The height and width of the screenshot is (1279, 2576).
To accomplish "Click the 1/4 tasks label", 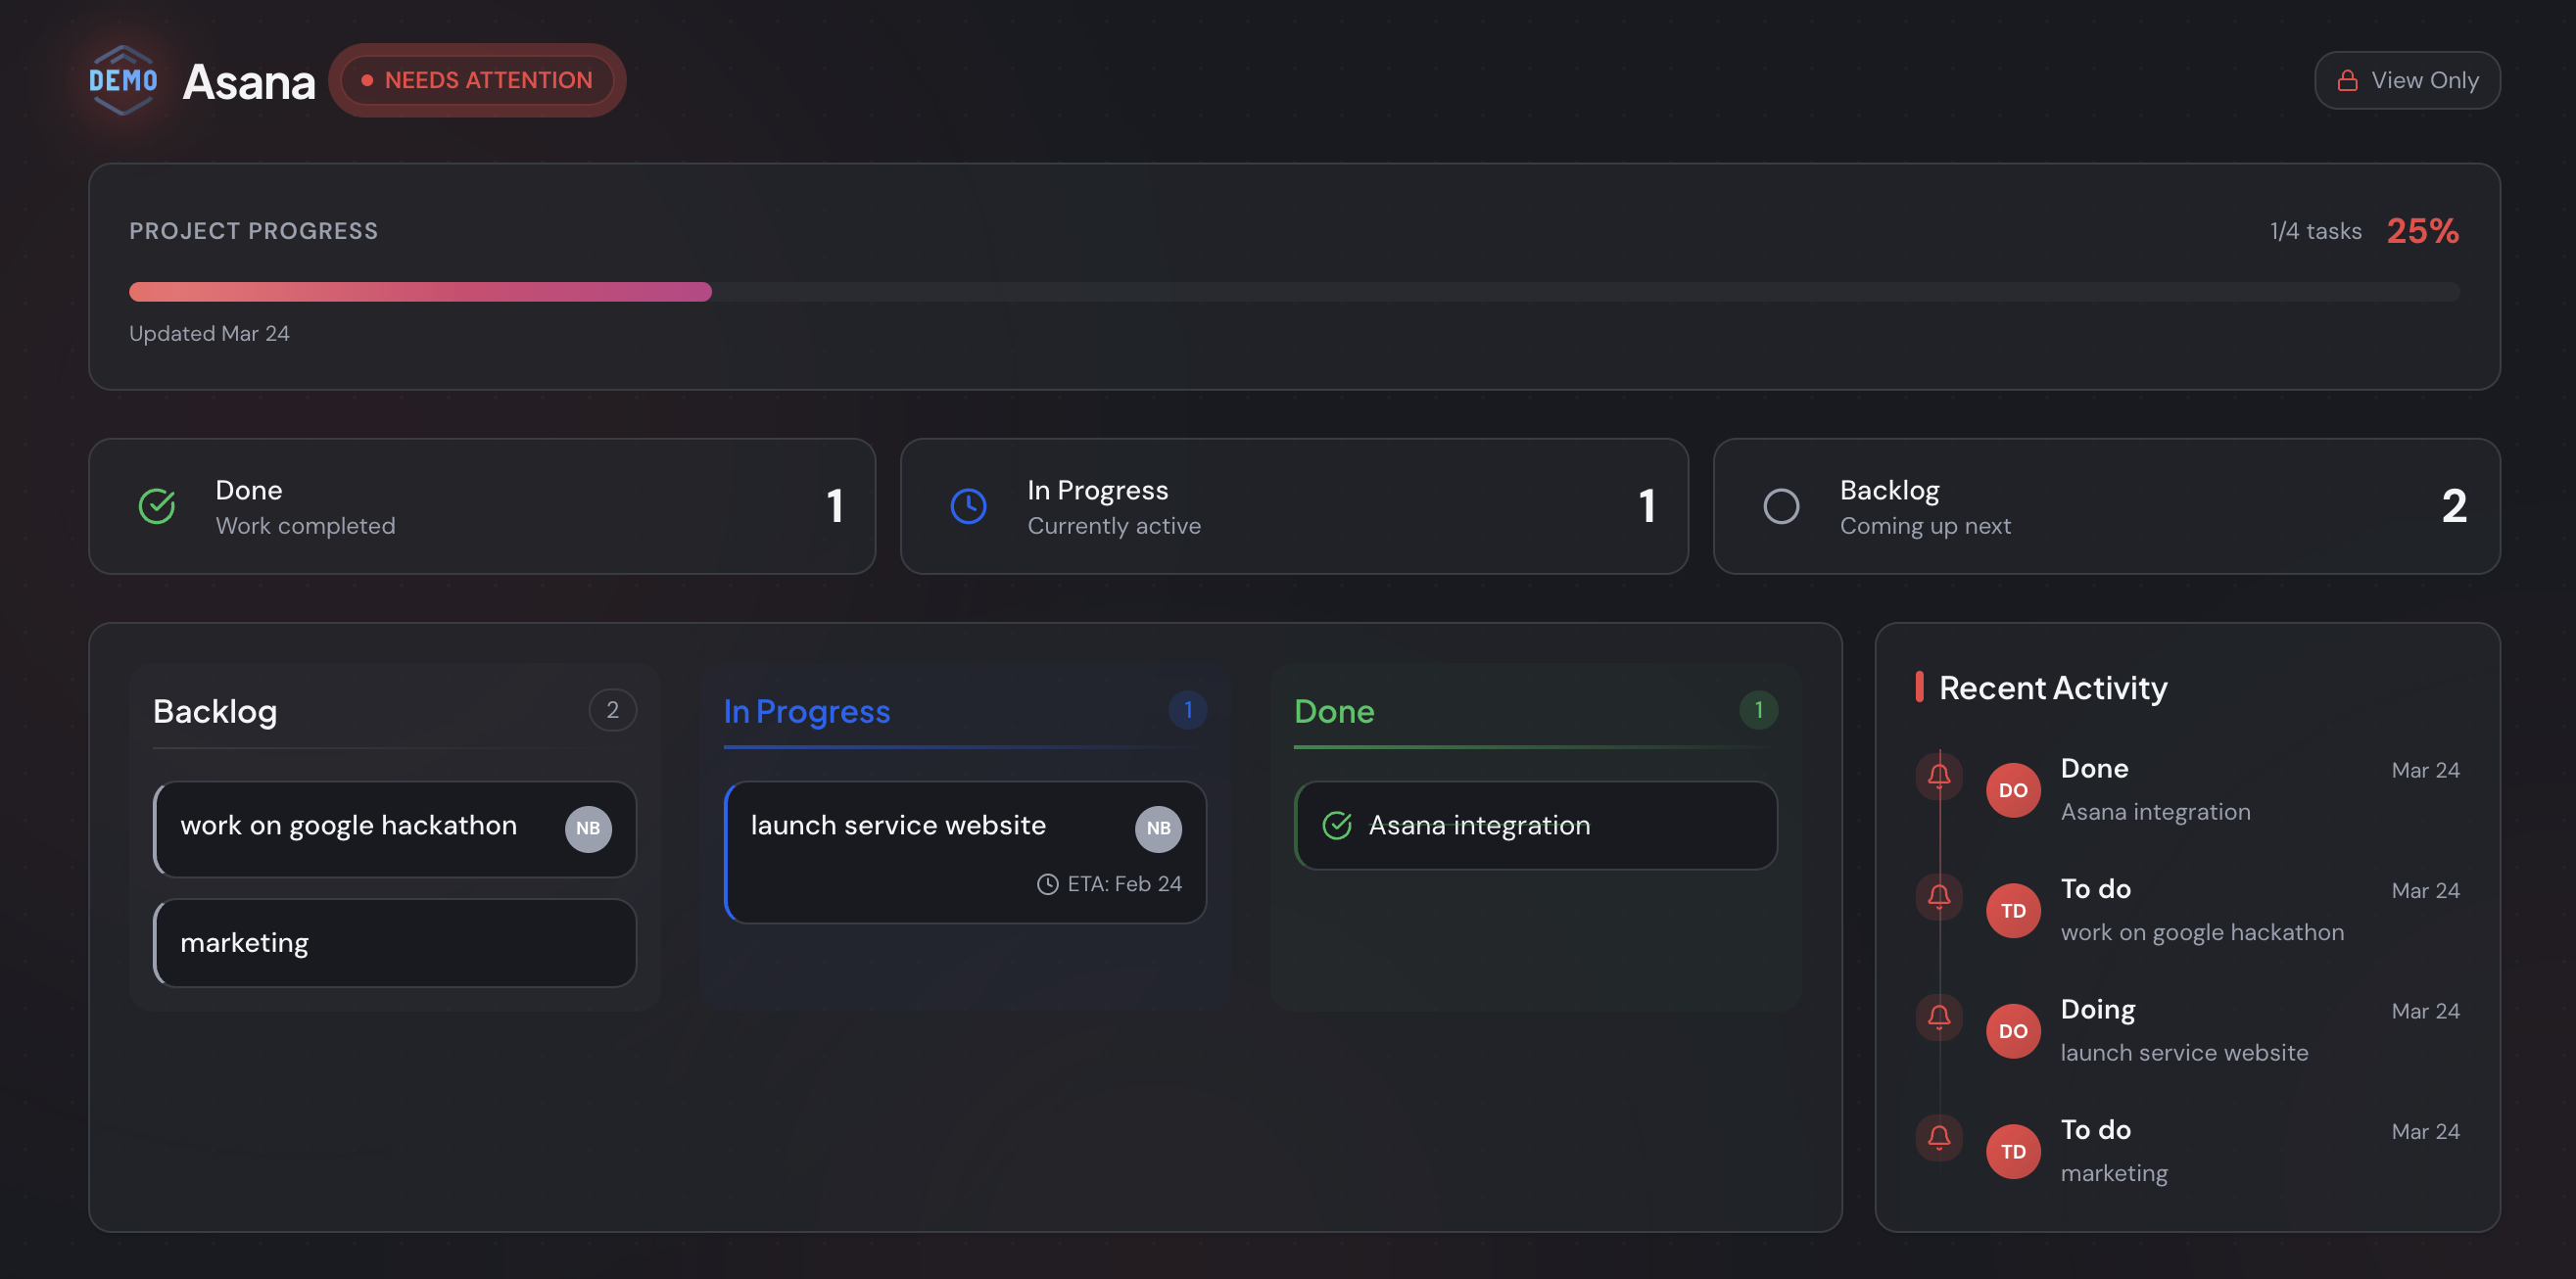I will [x=2315, y=231].
